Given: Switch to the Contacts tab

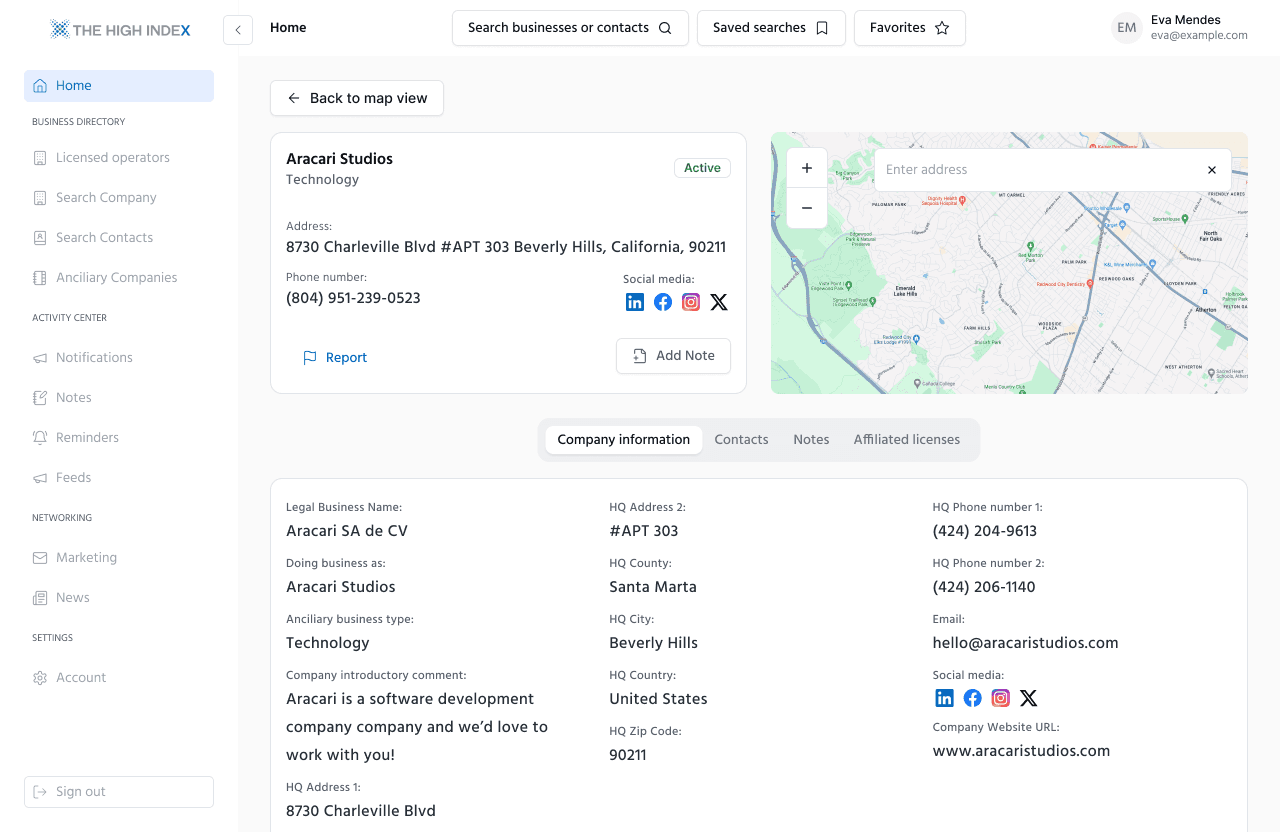Looking at the screenshot, I should click(742, 440).
